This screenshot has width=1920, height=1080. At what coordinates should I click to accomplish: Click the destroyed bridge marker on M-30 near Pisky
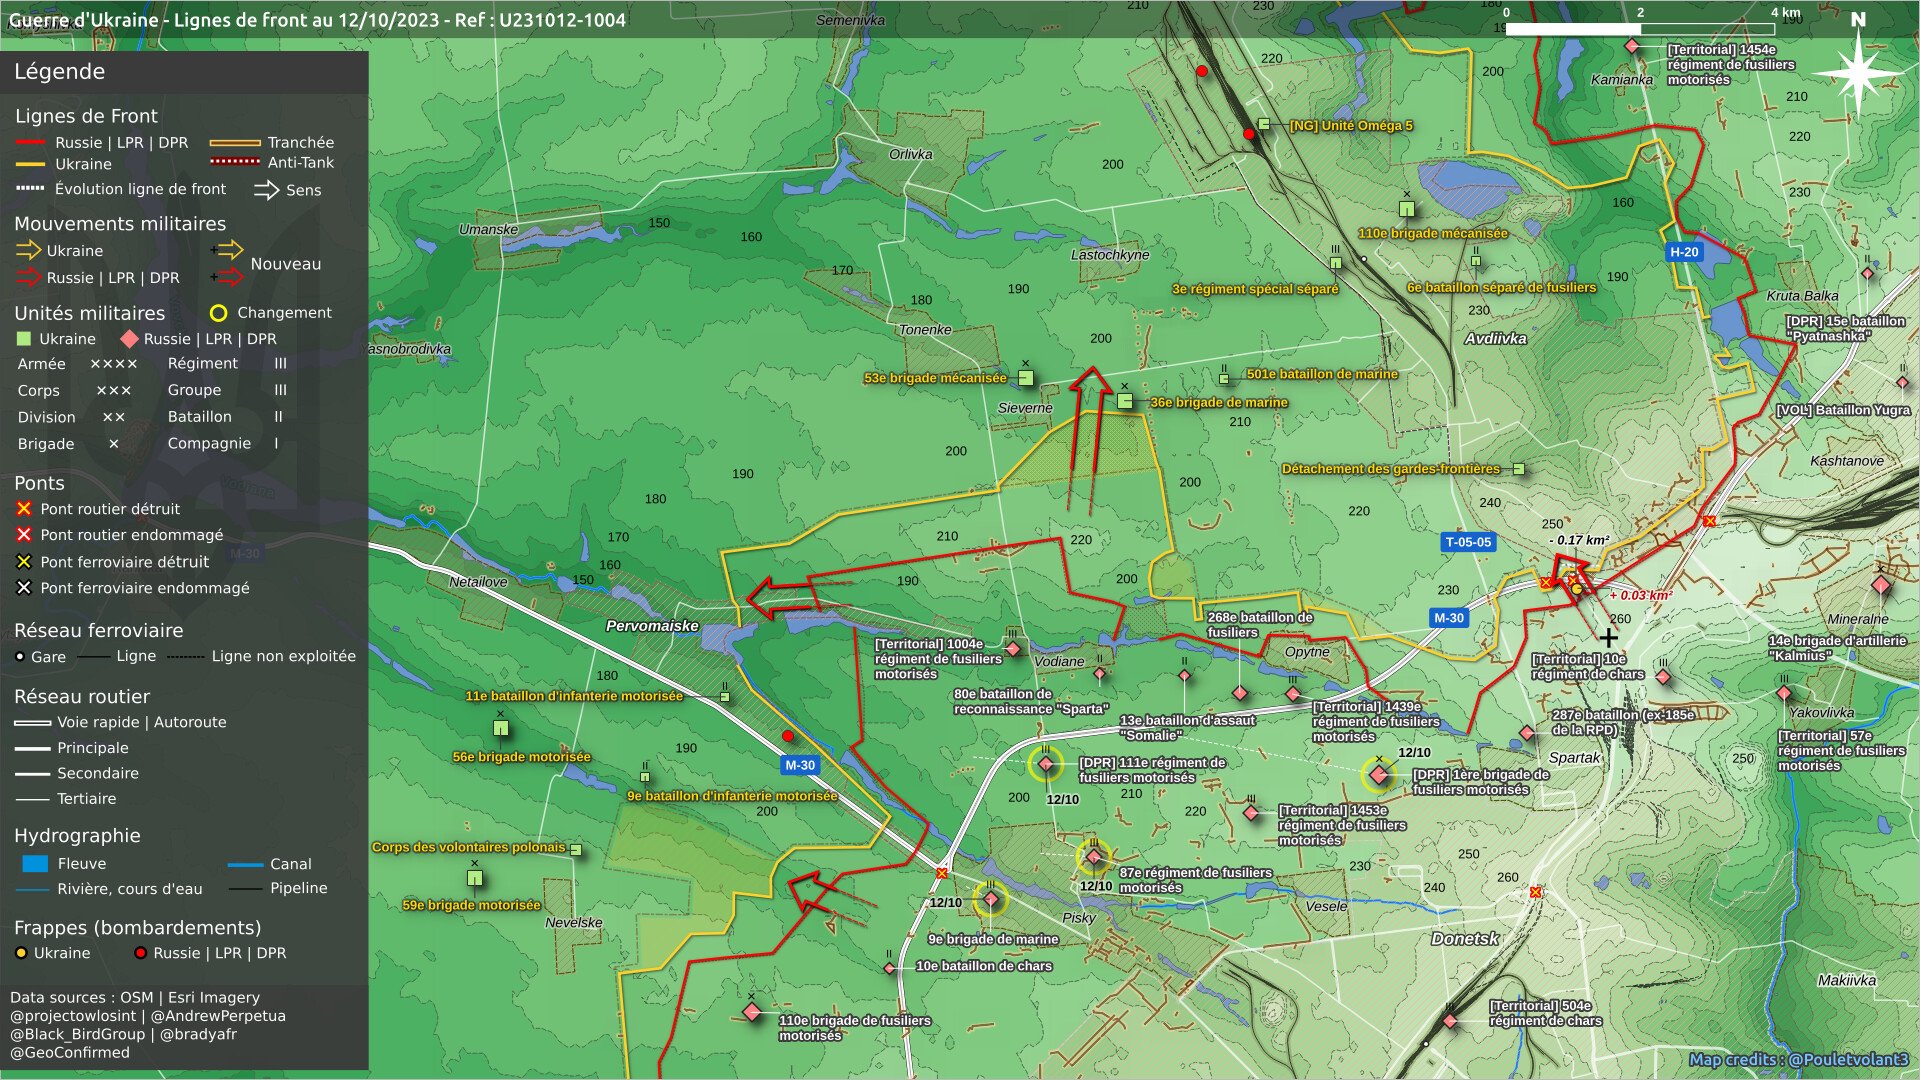point(942,873)
